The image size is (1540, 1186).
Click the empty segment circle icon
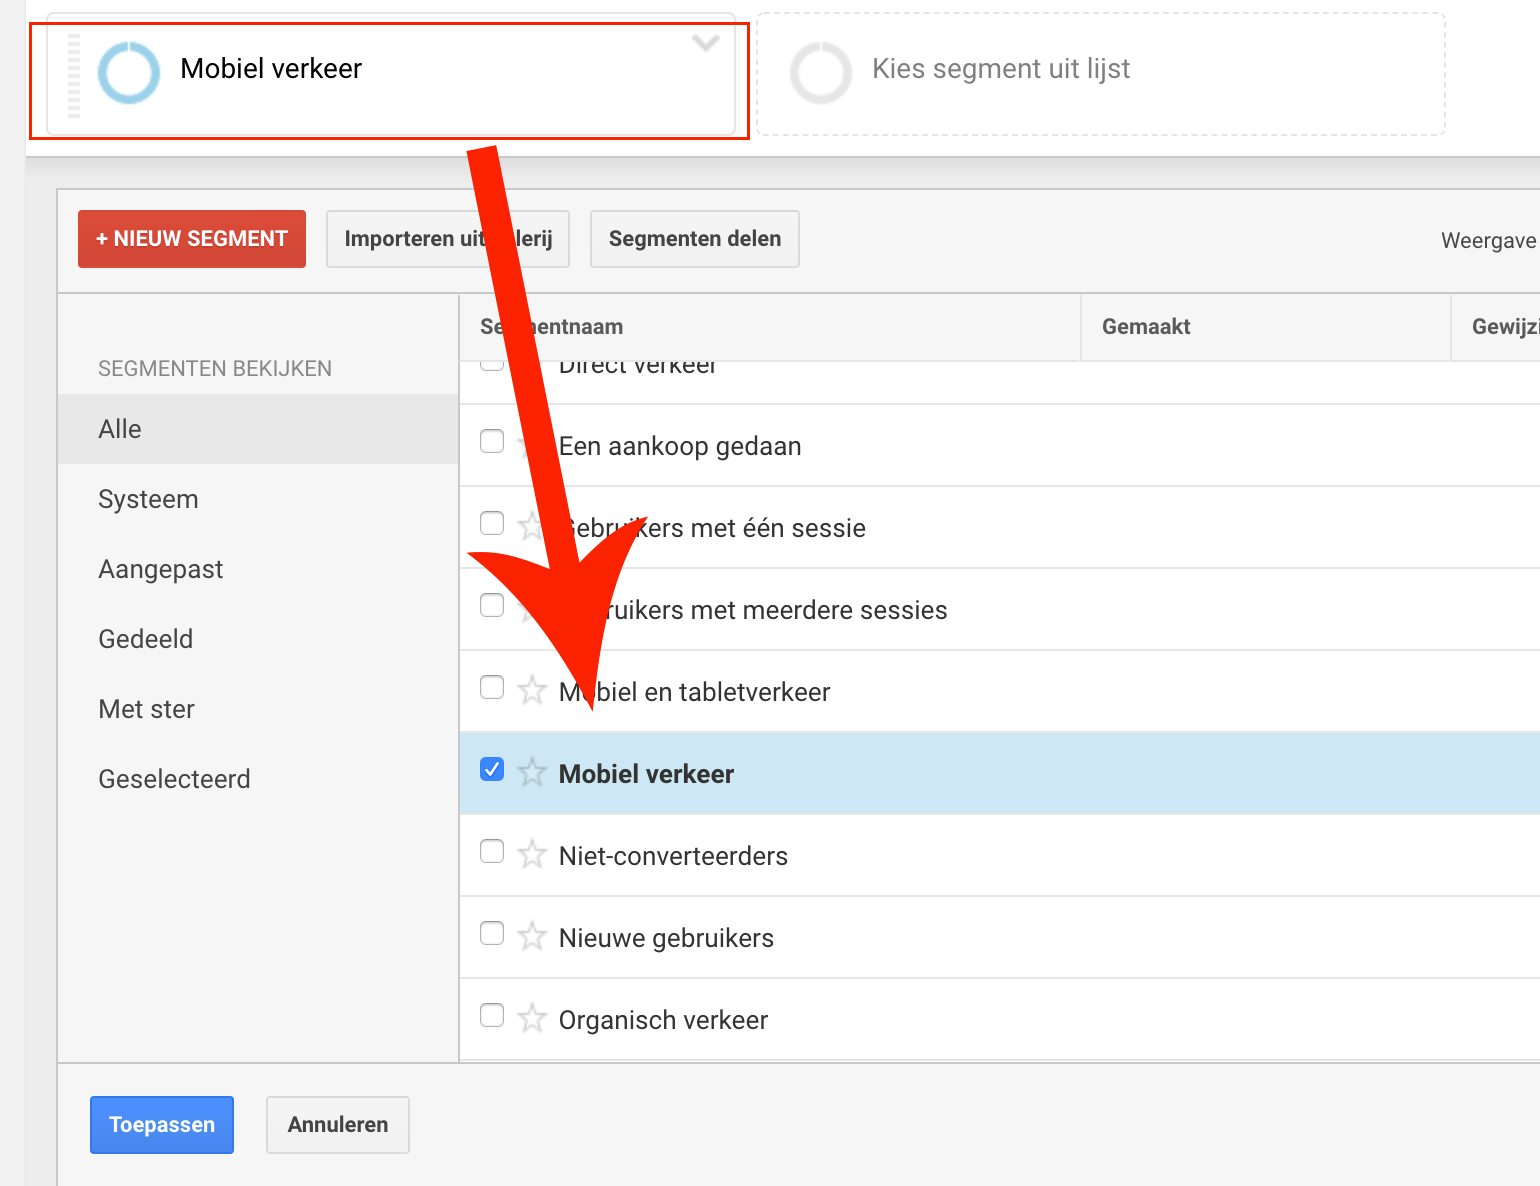coord(820,72)
